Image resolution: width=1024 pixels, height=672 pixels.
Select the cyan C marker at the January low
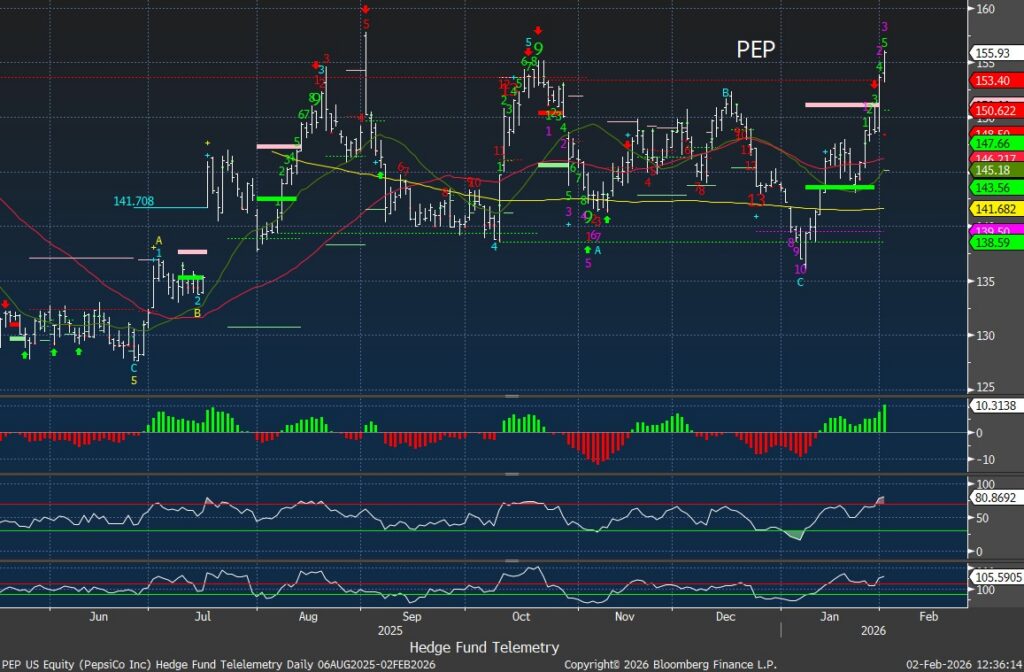coord(799,283)
